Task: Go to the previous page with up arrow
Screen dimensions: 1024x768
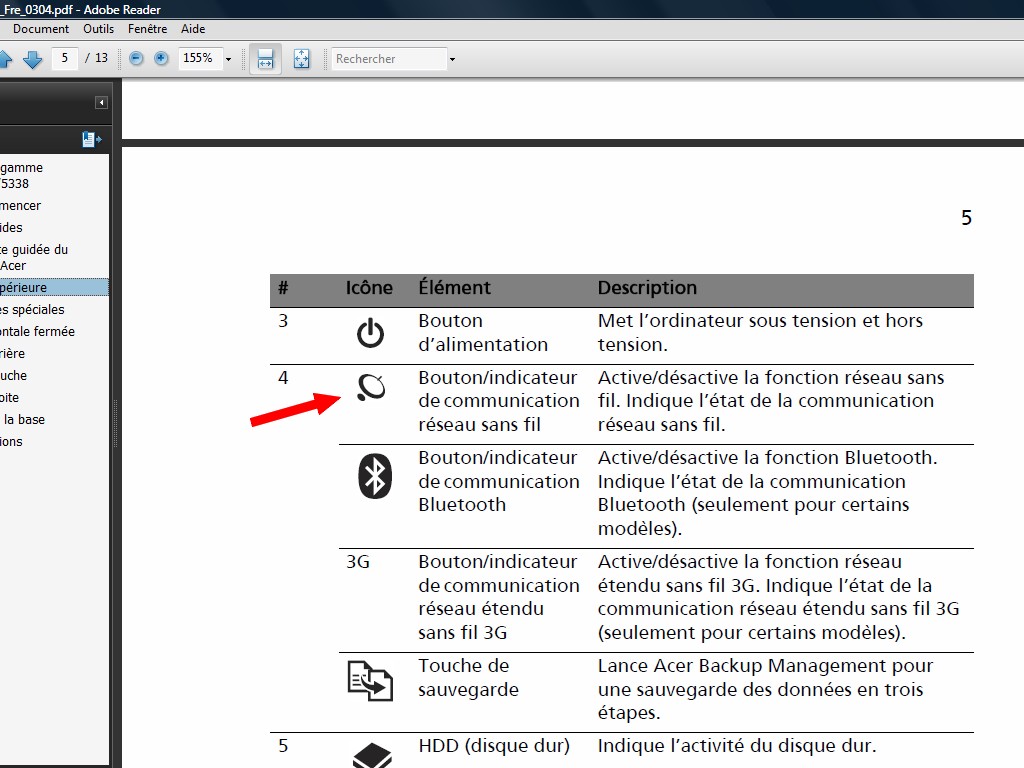Action: [5, 59]
